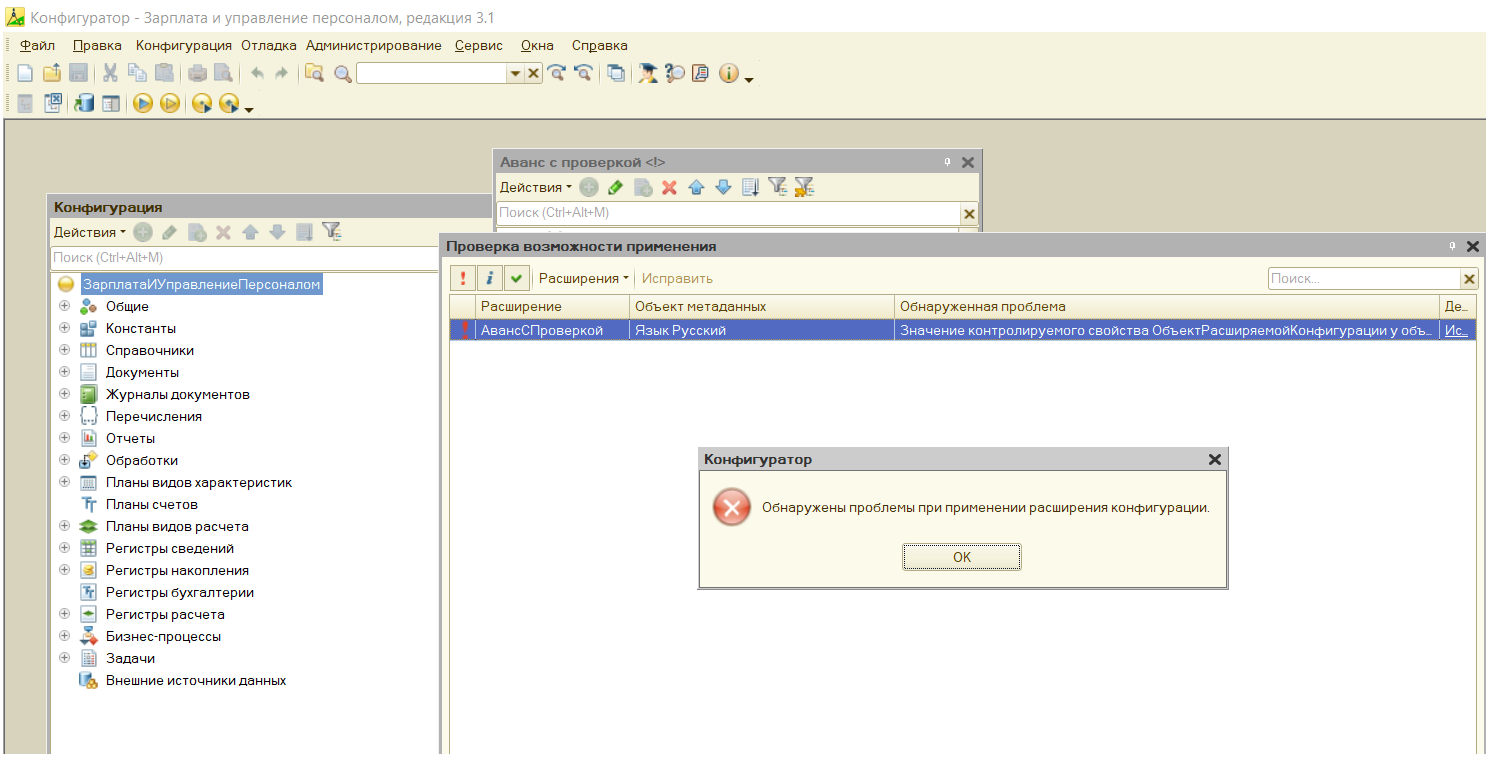Select Внешние источники данных tree item

(x=196, y=680)
